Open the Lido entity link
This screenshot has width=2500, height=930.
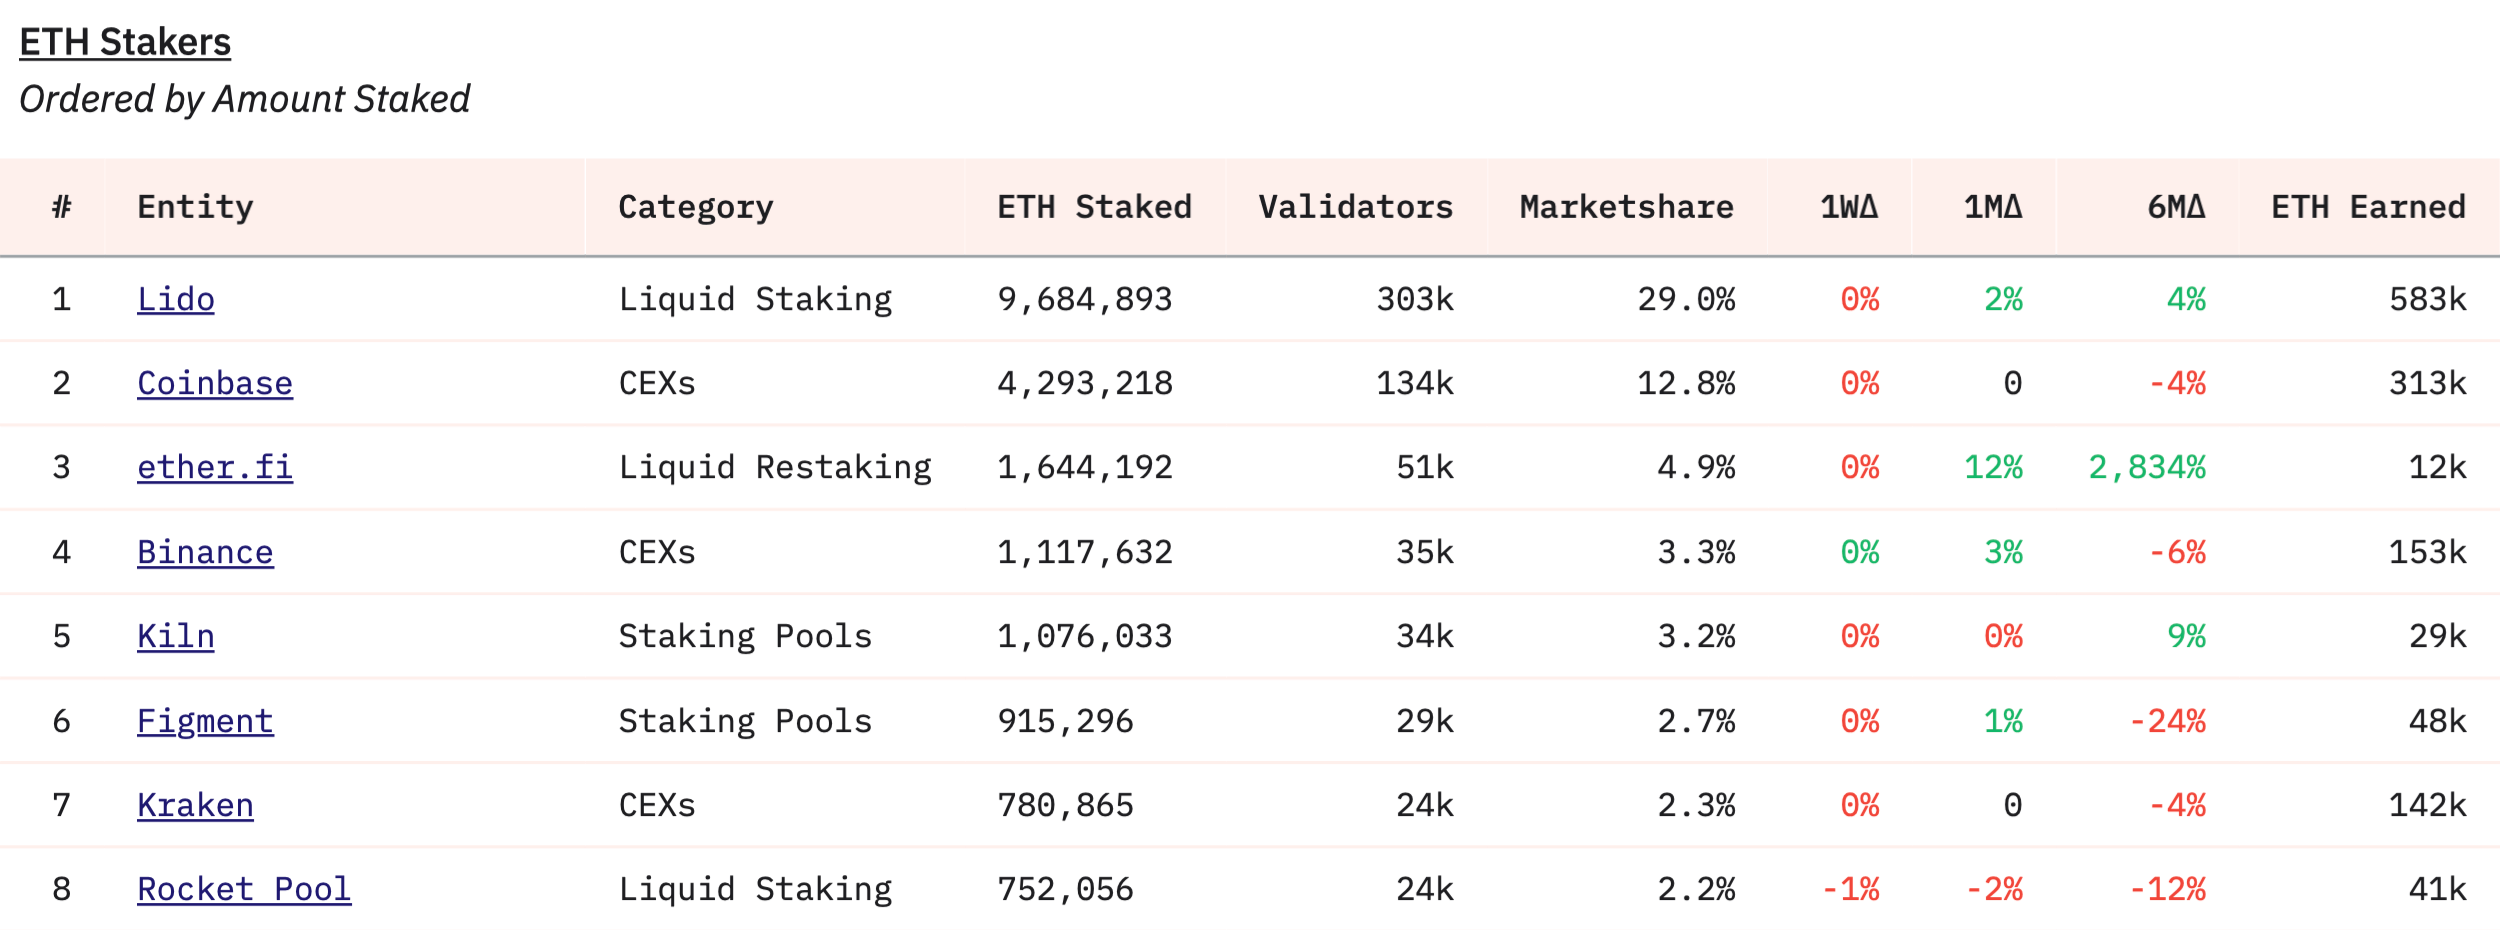pos(176,299)
